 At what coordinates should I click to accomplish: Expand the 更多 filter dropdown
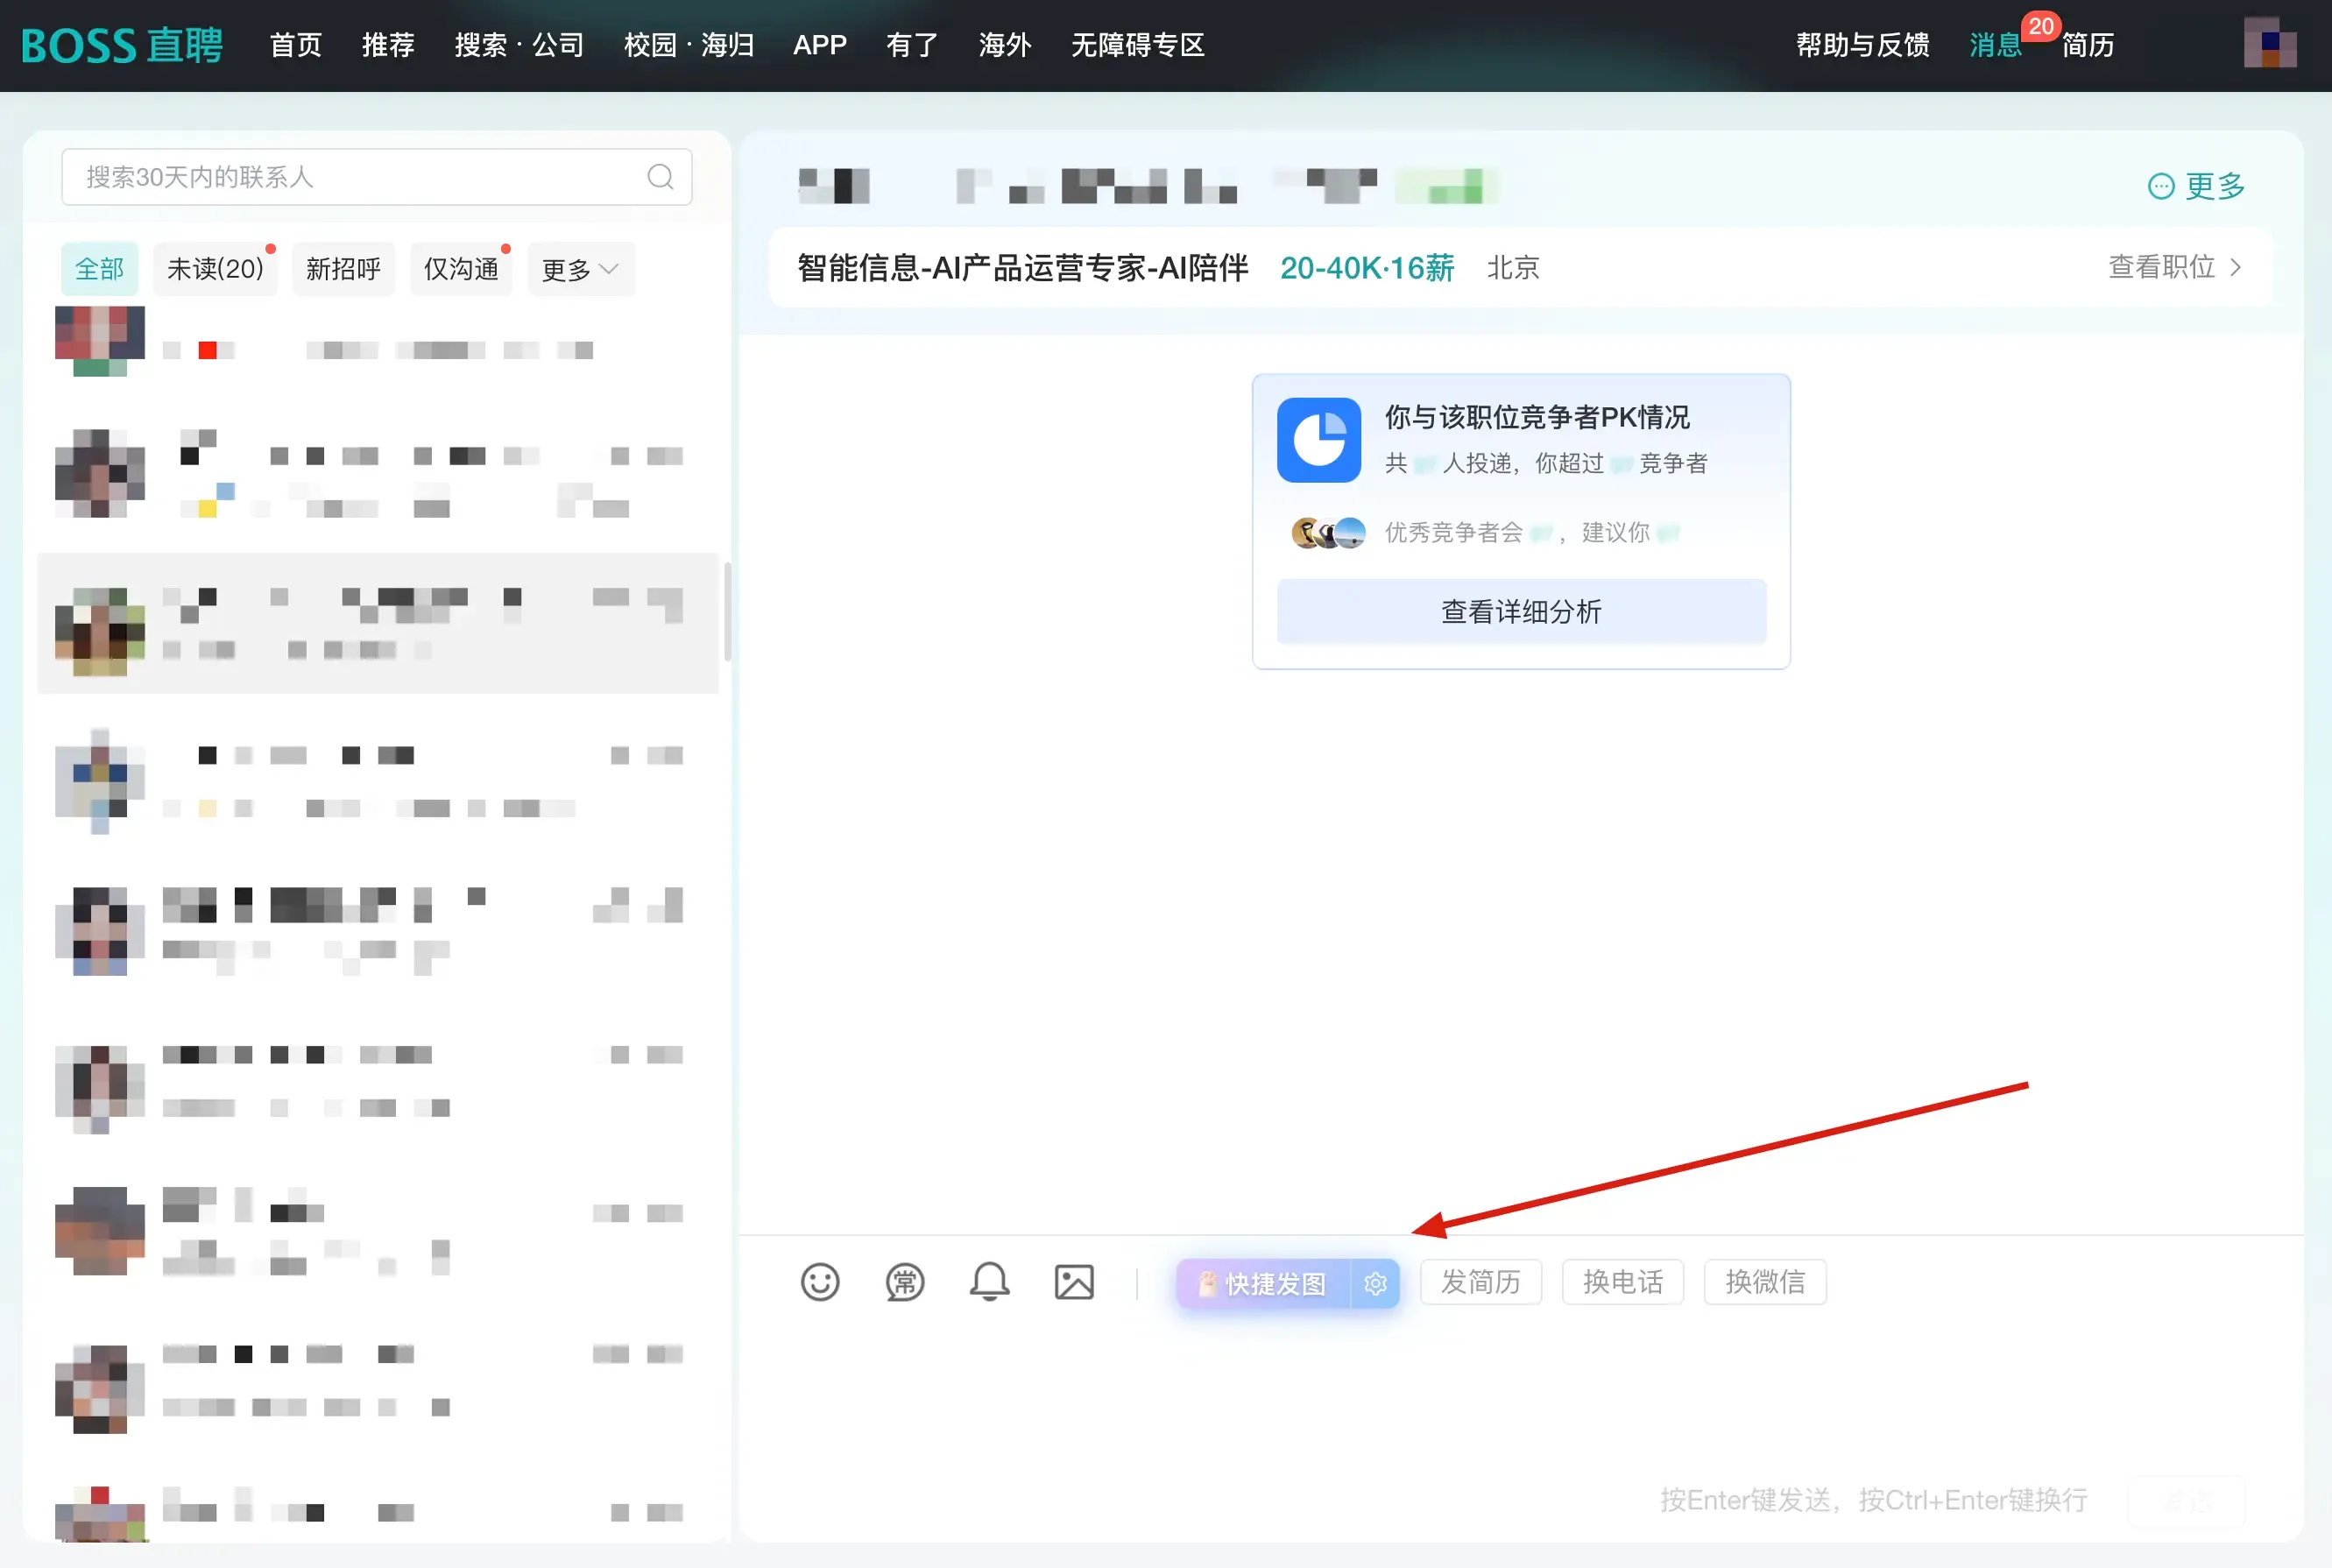pyautogui.click(x=580, y=268)
